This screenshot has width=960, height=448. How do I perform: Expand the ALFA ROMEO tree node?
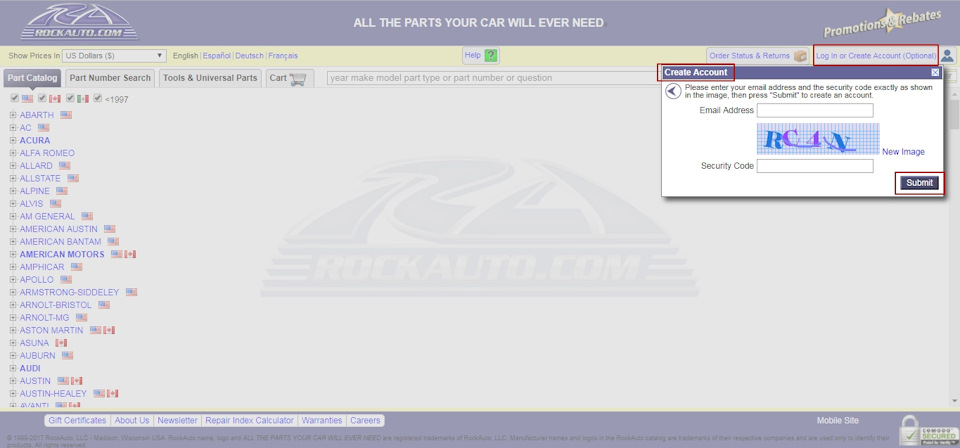[x=13, y=153]
